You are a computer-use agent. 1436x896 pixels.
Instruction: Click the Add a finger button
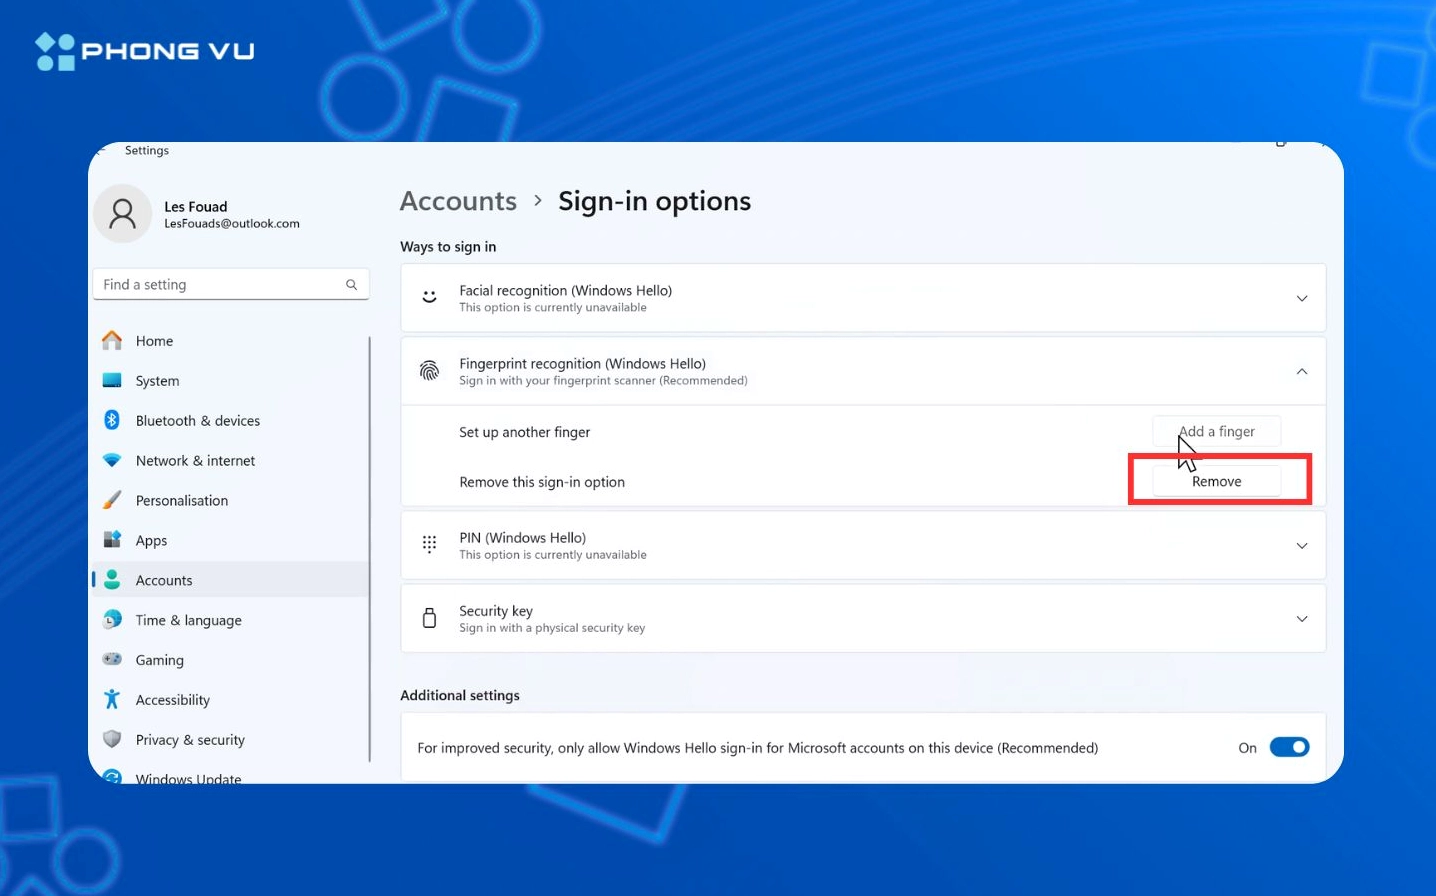click(1216, 431)
